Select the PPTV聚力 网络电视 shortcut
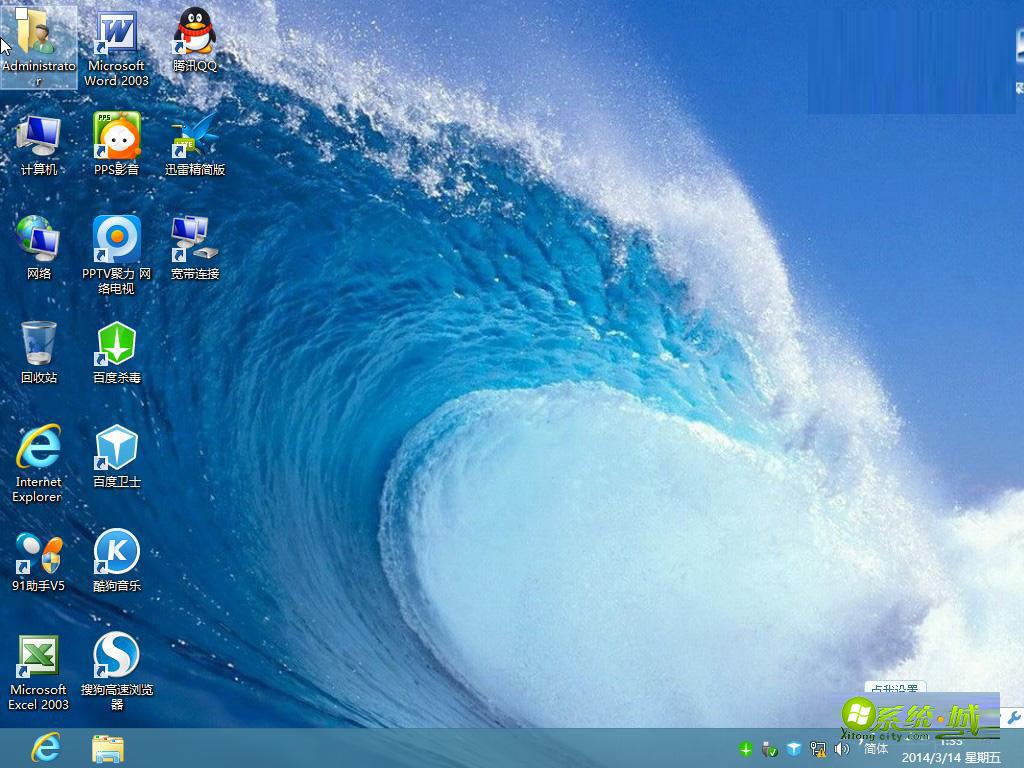Screen dimensions: 1024x768 click(117, 241)
